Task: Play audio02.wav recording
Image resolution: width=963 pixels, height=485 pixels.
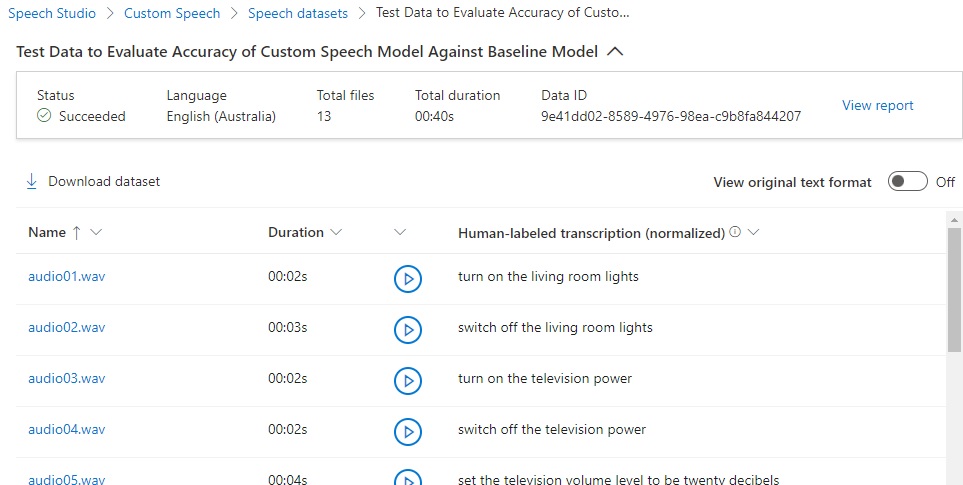Action: pyautogui.click(x=407, y=329)
